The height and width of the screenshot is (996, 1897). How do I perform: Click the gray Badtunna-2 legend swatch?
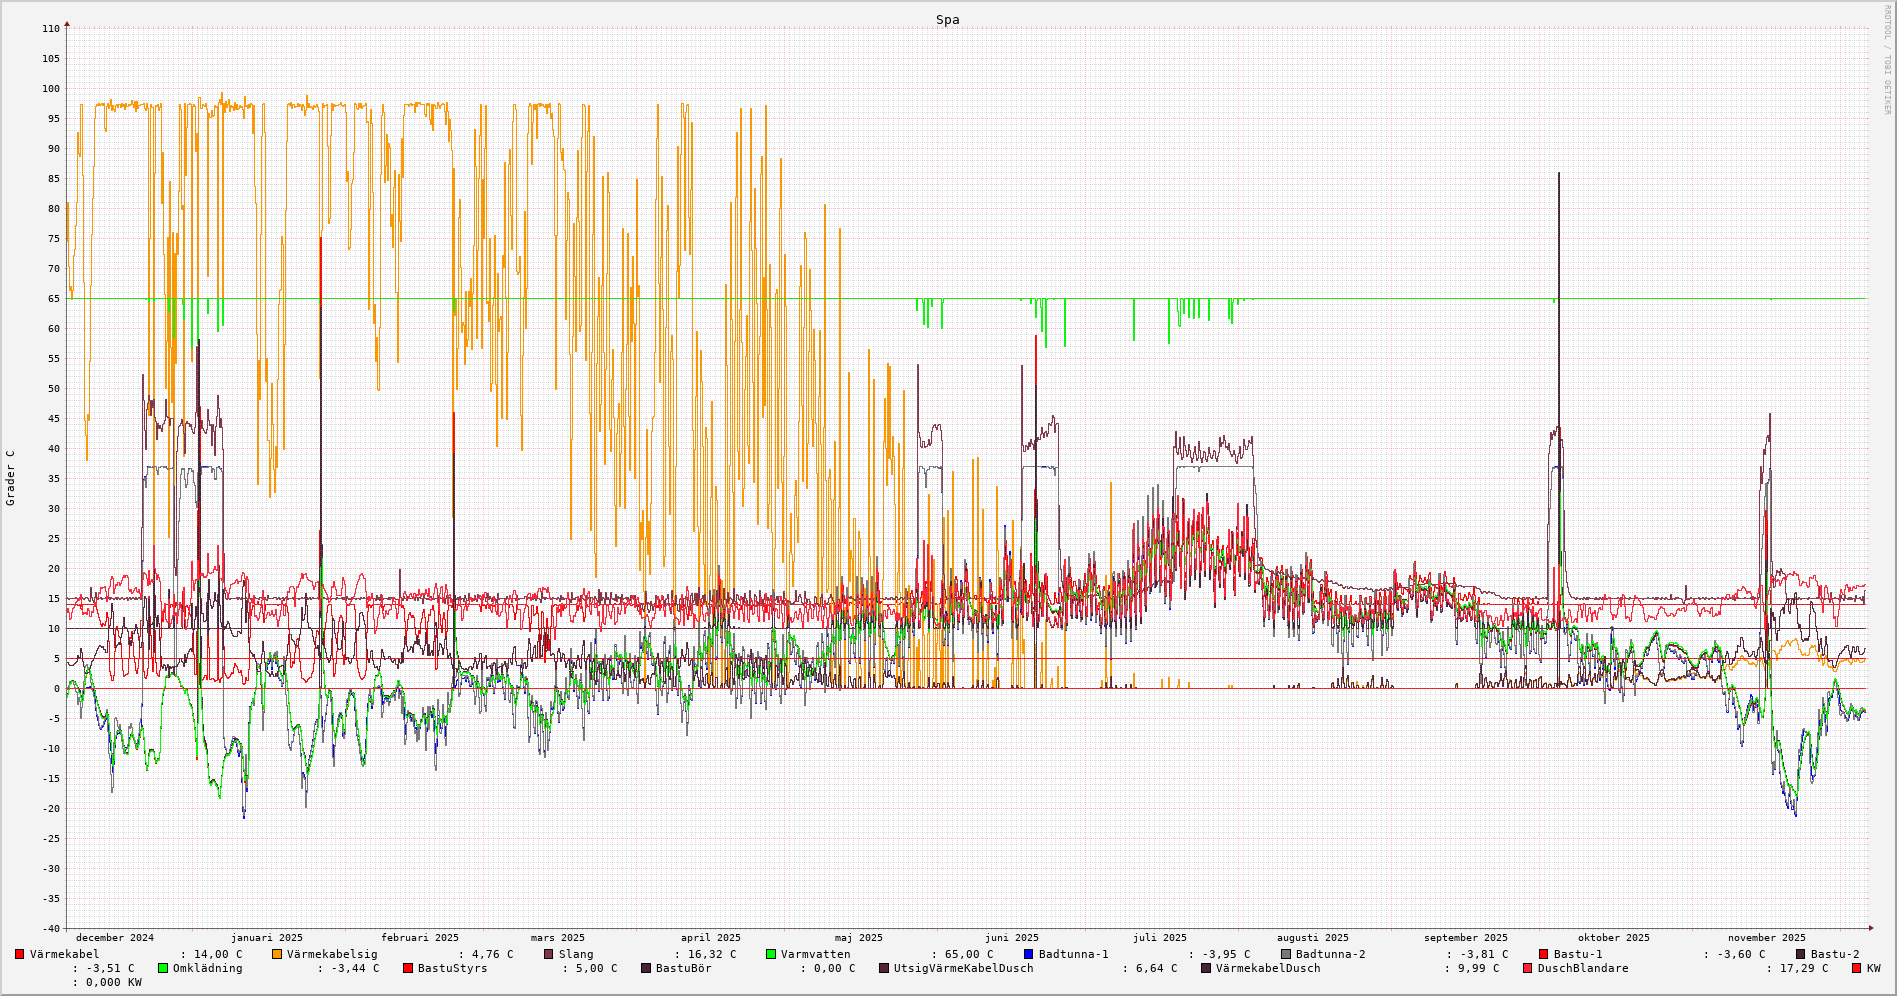[x=1286, y=954]
